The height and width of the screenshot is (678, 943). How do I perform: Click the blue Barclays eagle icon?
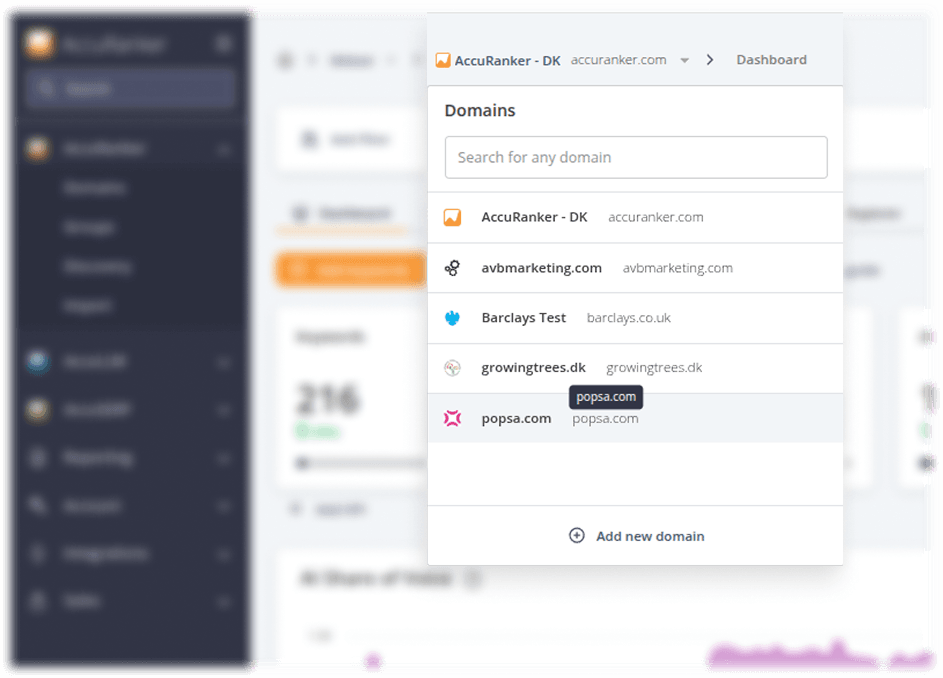[x=452, y=318]
